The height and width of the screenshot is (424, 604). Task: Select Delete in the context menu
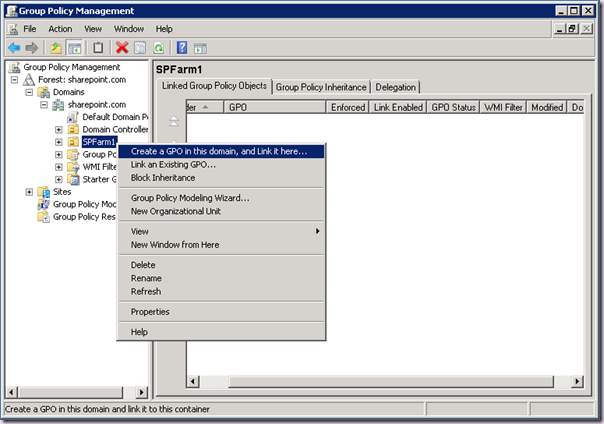pyautogui.click(x=221, y=265)
